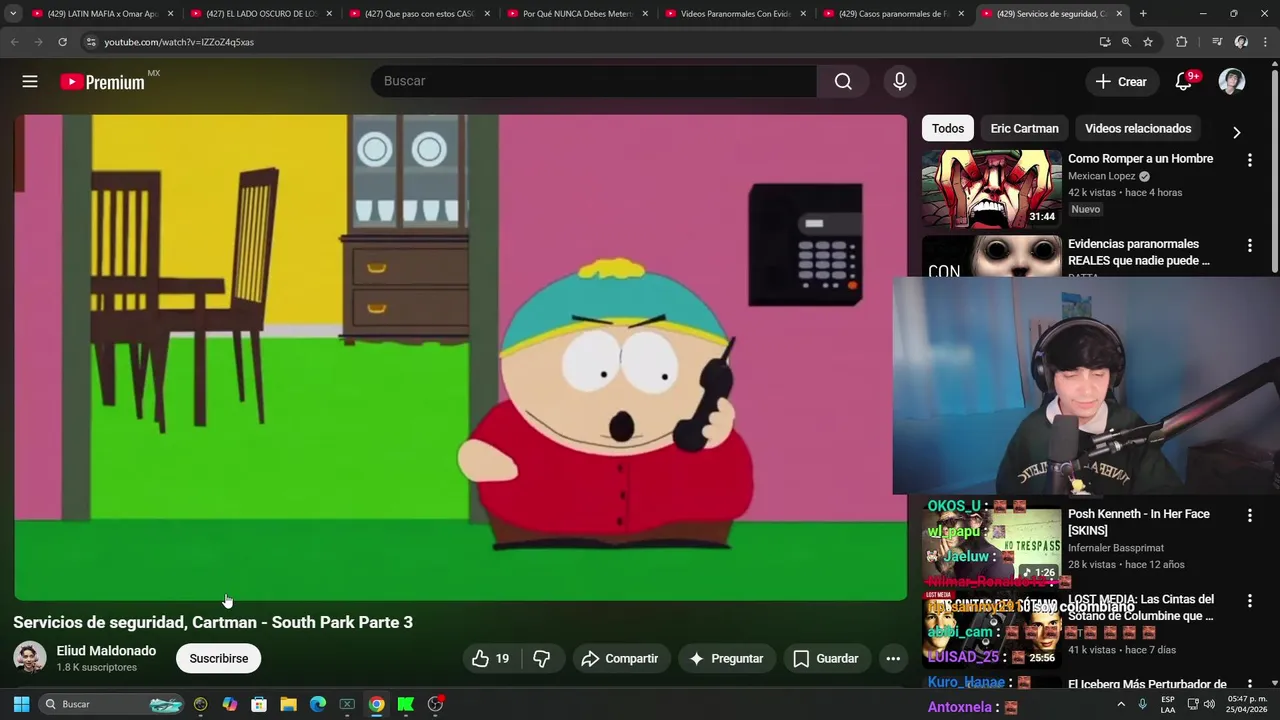Image resolution: width=1280 pixels, height=720 pixels.
Task: Open options for Como Romper a un Hombre
Action: 1249,160
